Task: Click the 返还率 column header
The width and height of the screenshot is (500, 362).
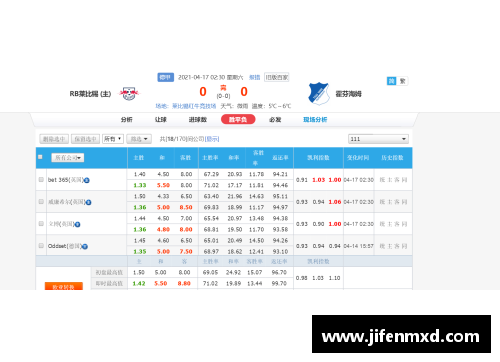Action: [x=280, y=158]
